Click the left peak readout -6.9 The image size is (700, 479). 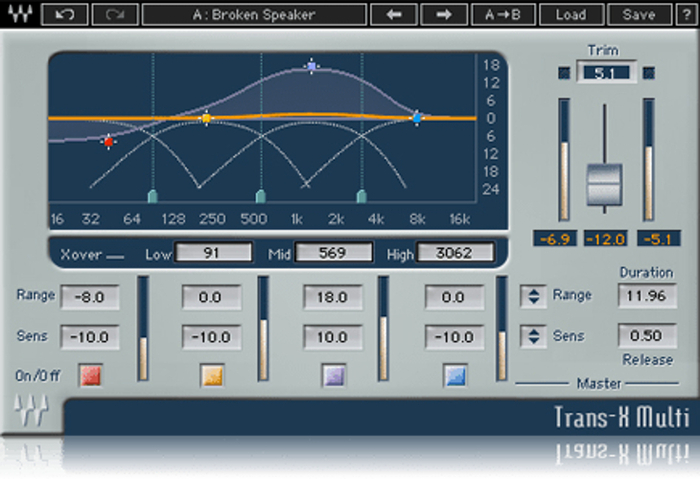[x=555, y=239]
